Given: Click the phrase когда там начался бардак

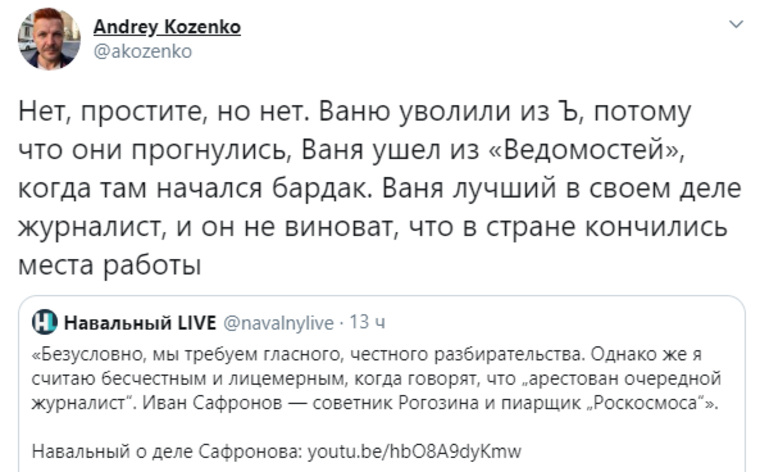Looking at the screenshot, I should tap(195, 188).
